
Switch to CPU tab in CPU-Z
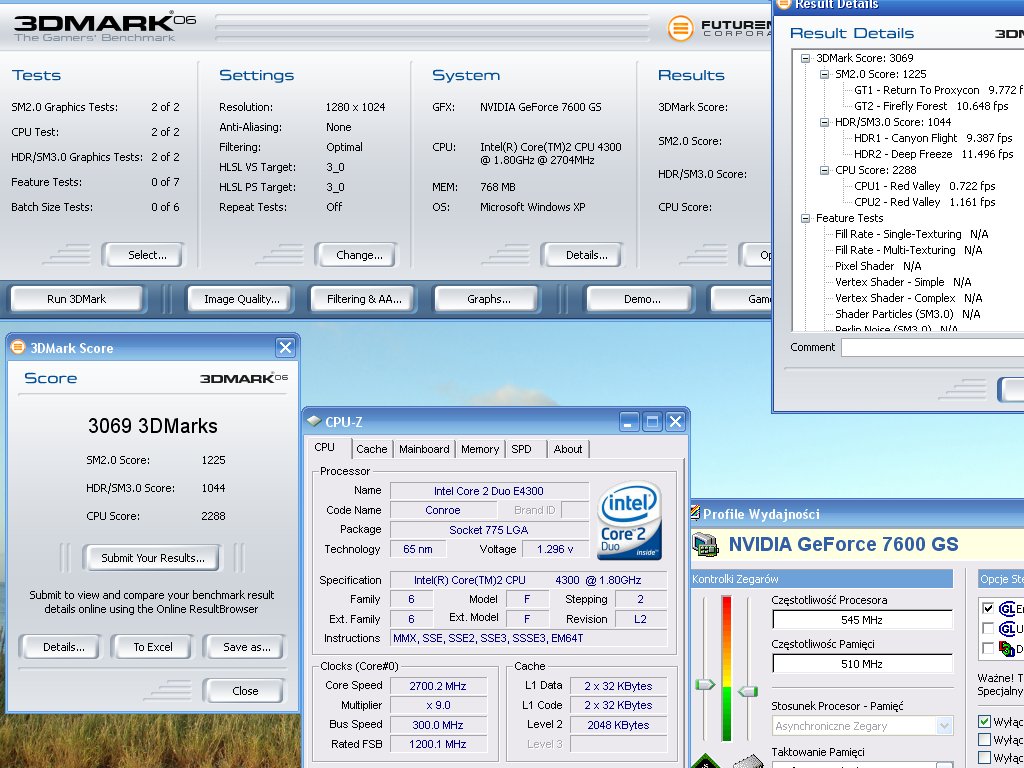[325, 447]
